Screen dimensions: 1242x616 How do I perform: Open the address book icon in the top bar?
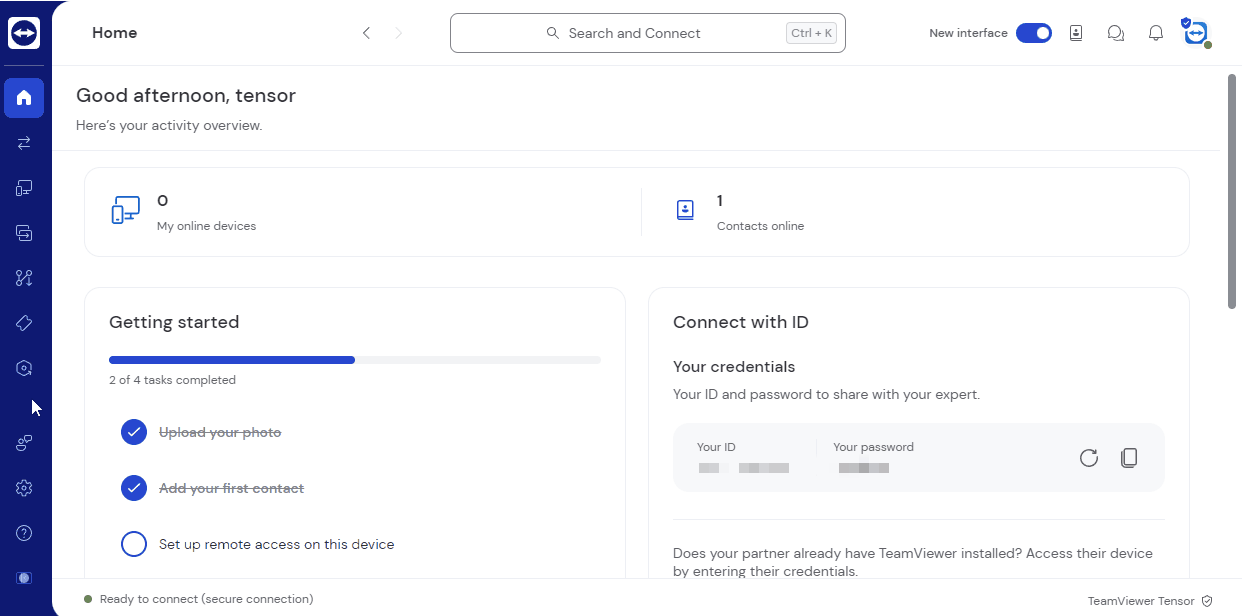point(1076,32)
